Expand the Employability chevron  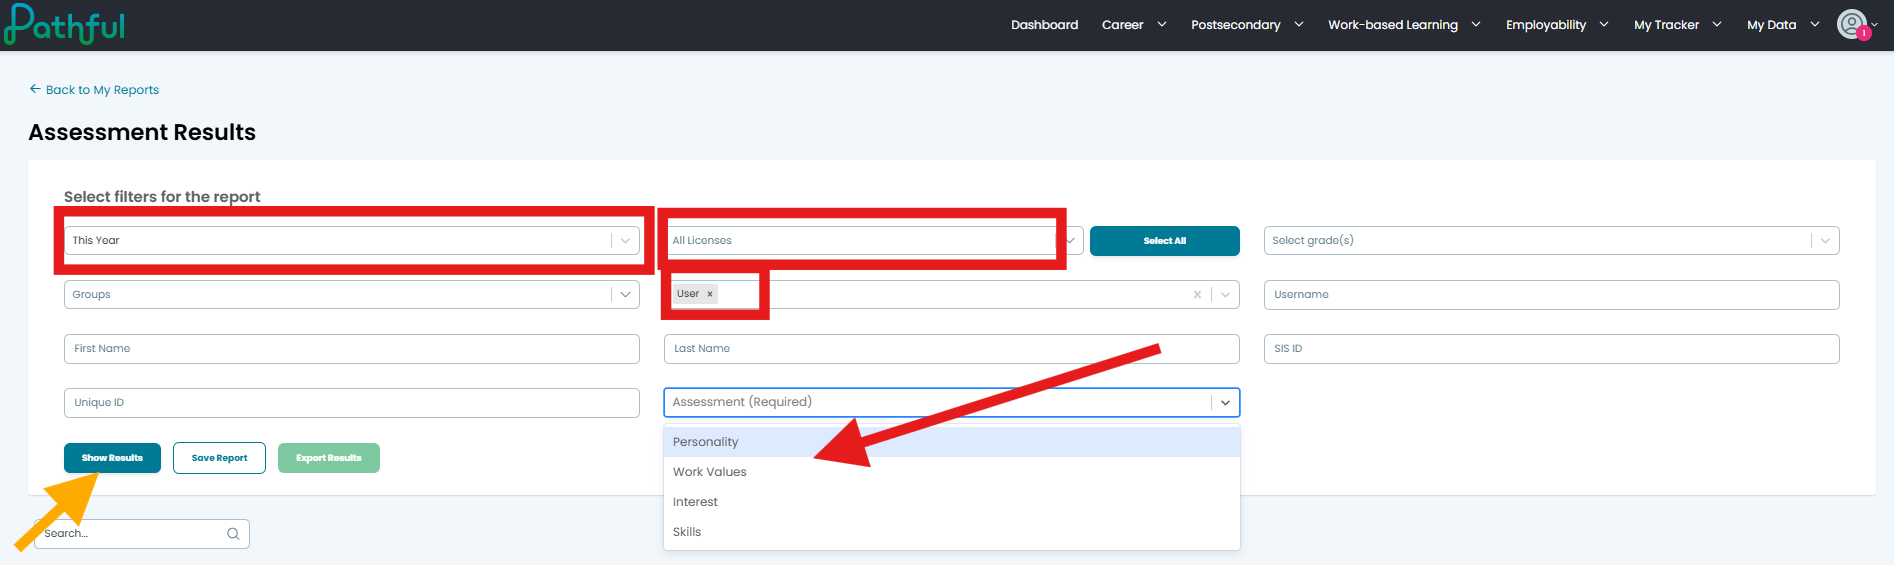[x=1604, y=25]
